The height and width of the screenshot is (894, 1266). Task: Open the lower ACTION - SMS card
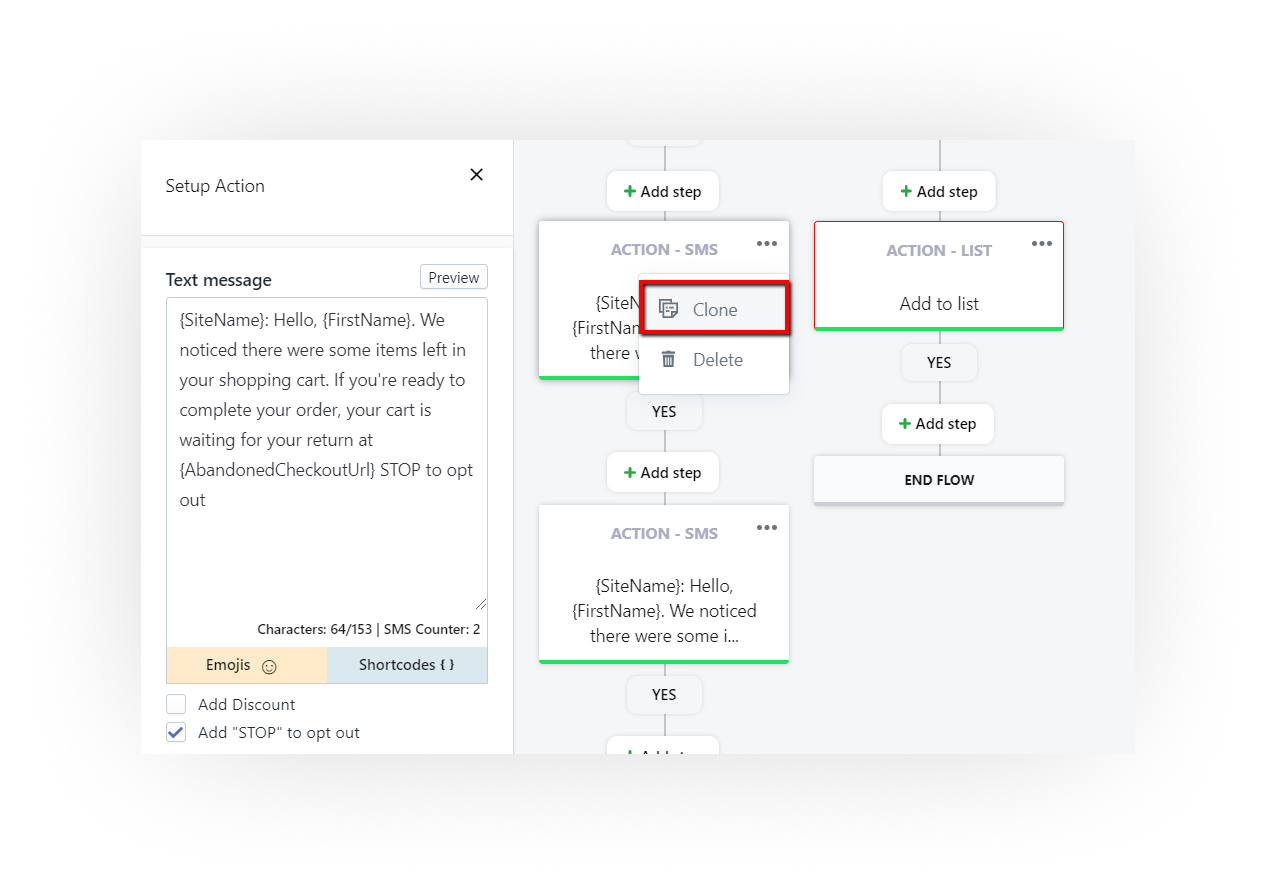click(x=664, y=584)
